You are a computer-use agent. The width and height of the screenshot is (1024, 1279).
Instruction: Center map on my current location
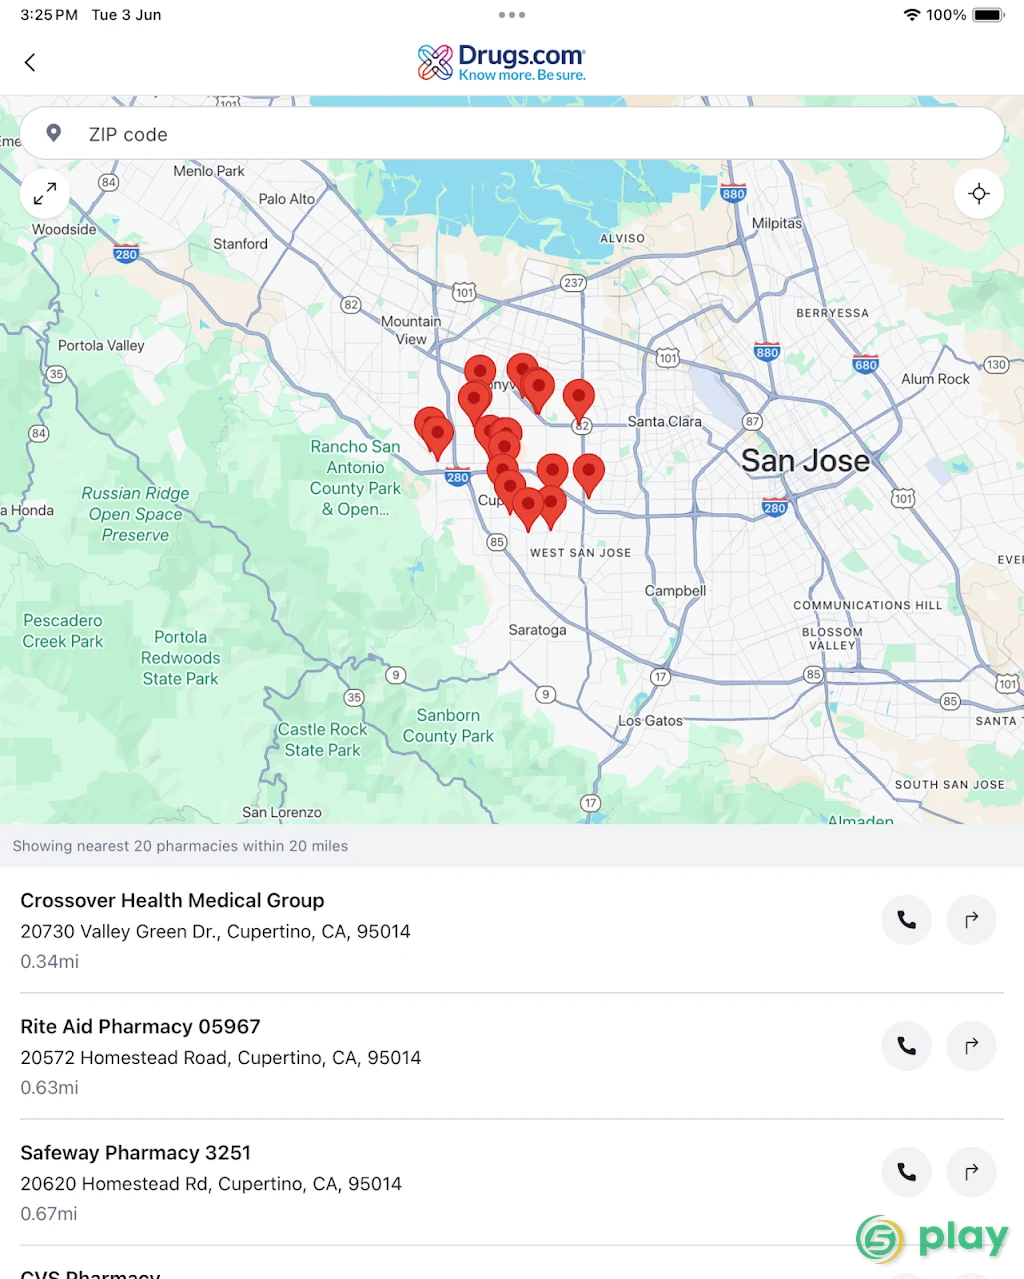click(x=979, y=193)
